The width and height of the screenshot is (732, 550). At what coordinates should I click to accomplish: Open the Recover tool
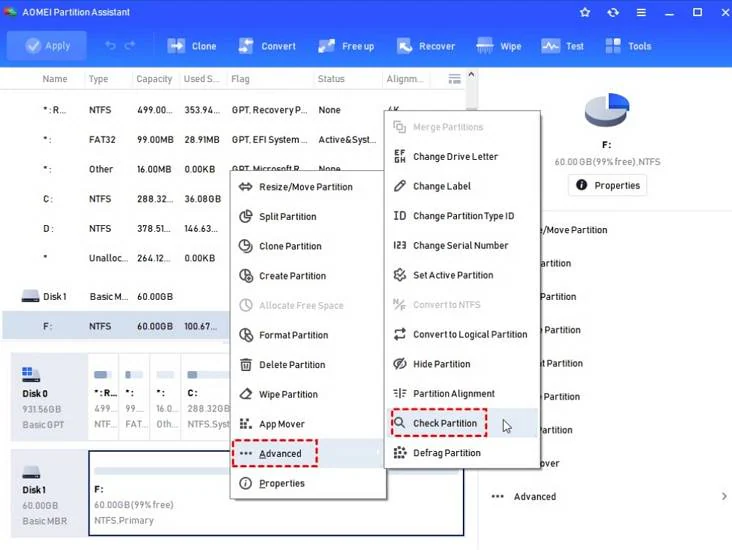pyautogui.click(x=426, y=46)
